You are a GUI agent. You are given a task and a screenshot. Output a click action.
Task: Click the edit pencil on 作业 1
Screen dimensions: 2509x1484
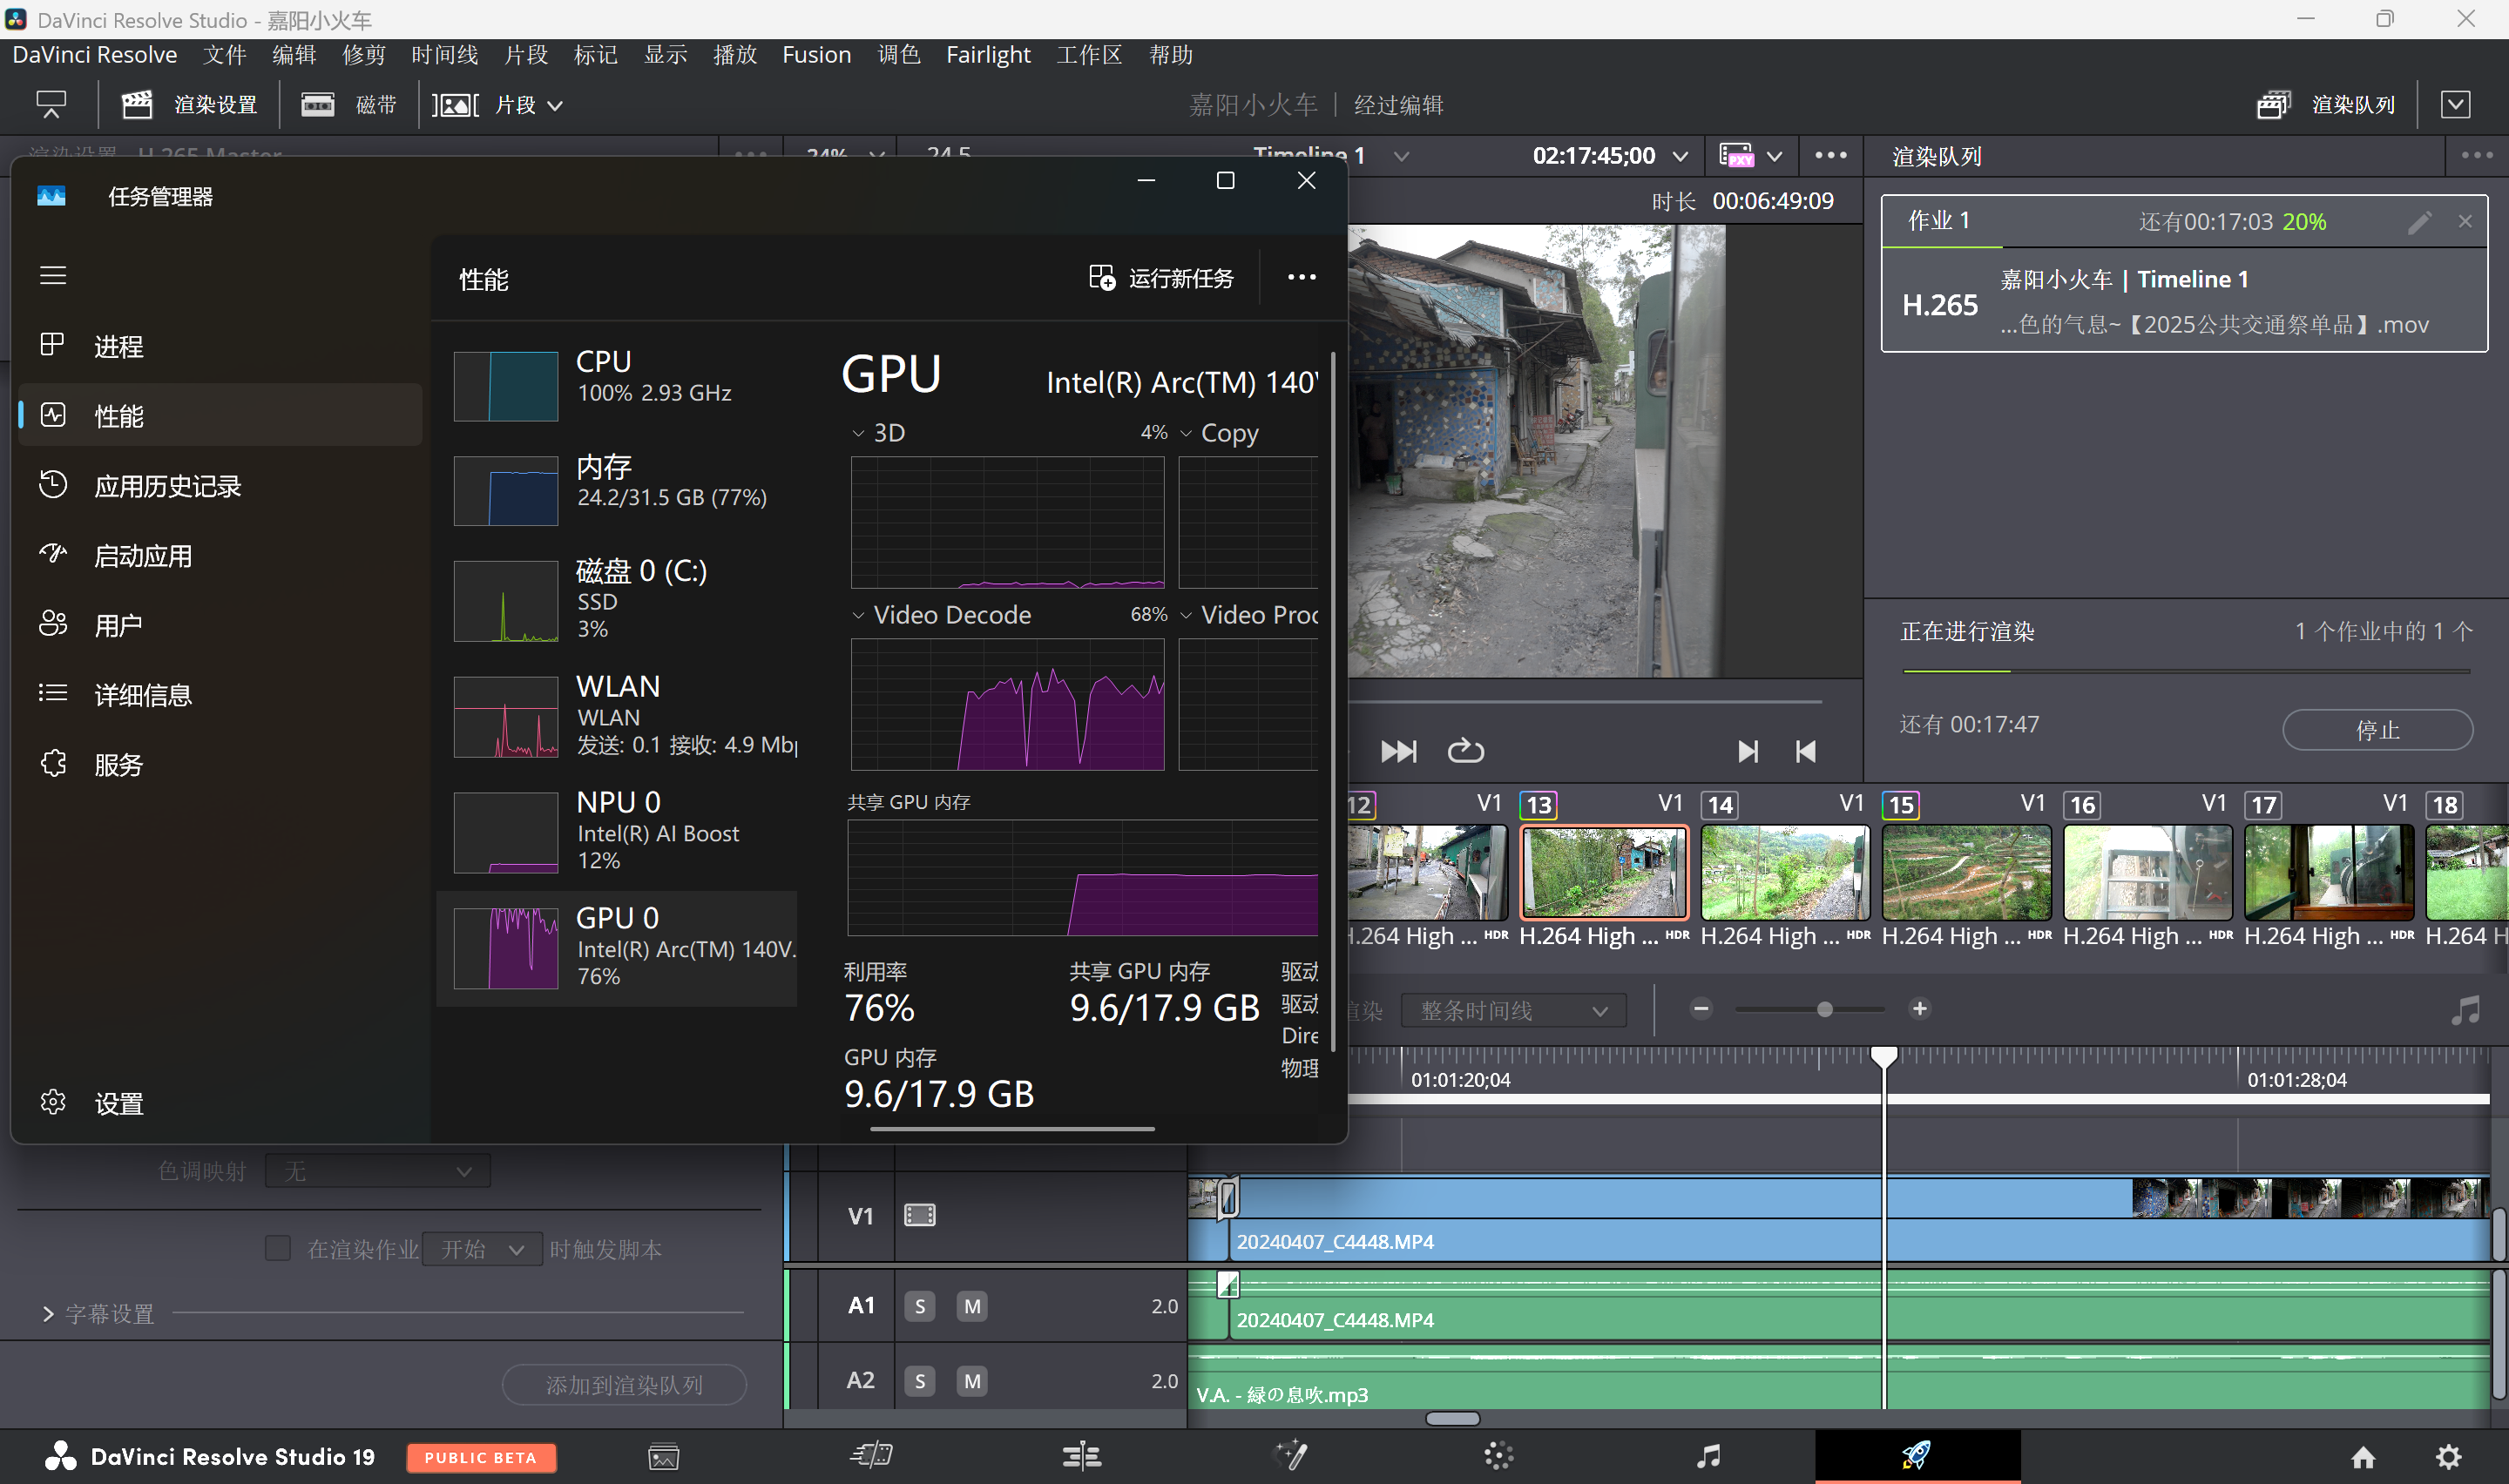click(x=2418, y=222)
